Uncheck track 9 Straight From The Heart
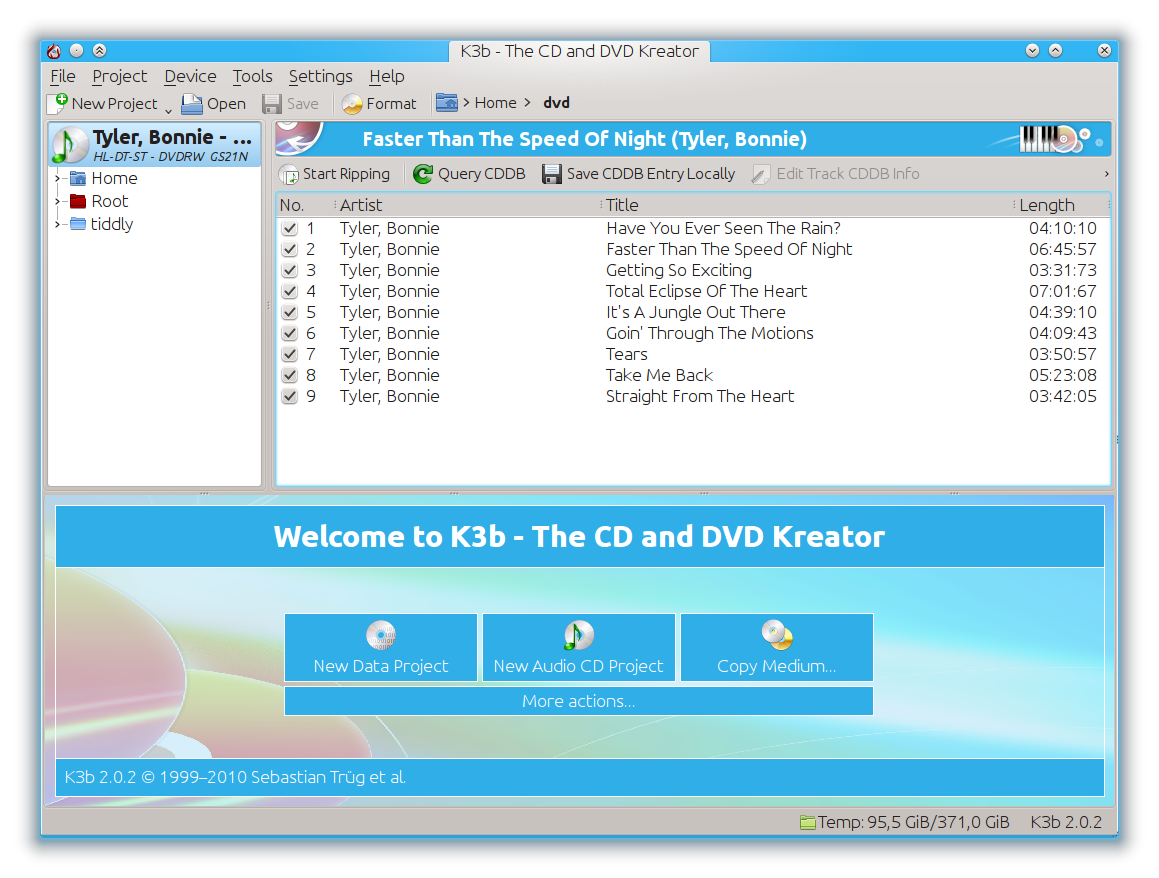 tap(290, 396)
